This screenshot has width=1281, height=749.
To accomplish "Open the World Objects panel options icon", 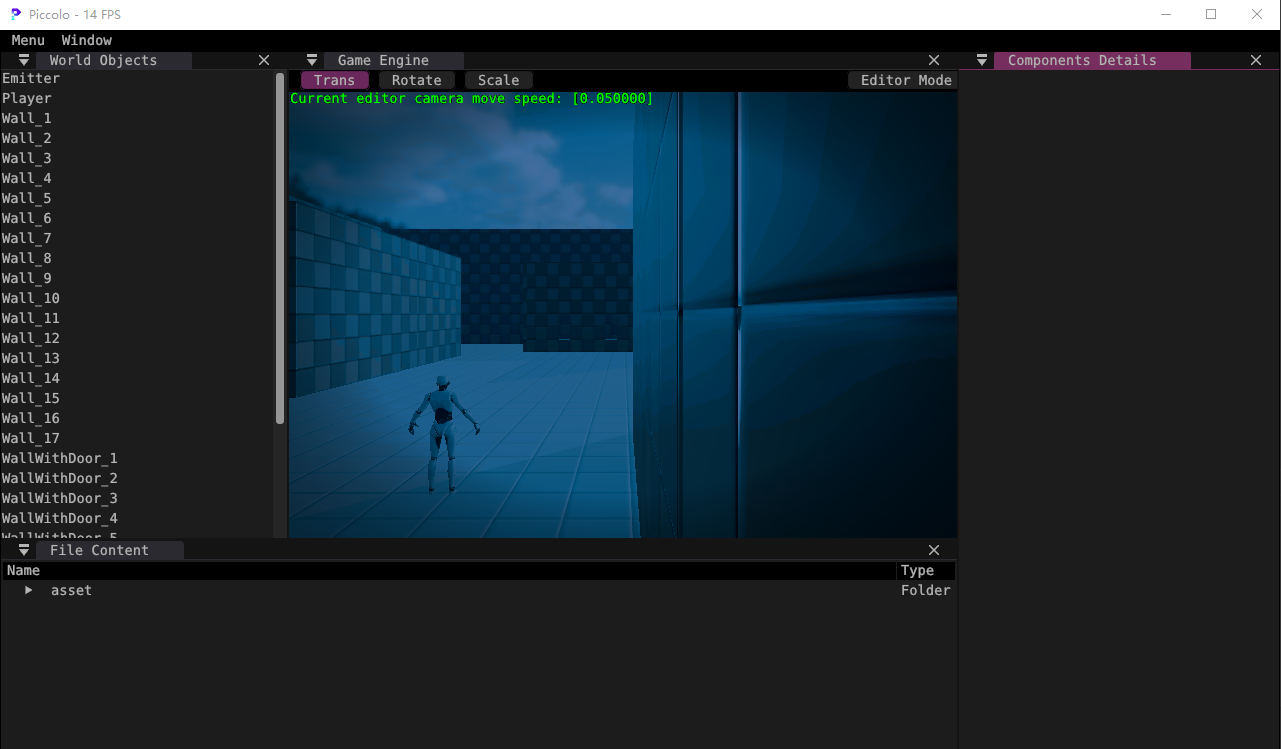I will tap(21, 60).
